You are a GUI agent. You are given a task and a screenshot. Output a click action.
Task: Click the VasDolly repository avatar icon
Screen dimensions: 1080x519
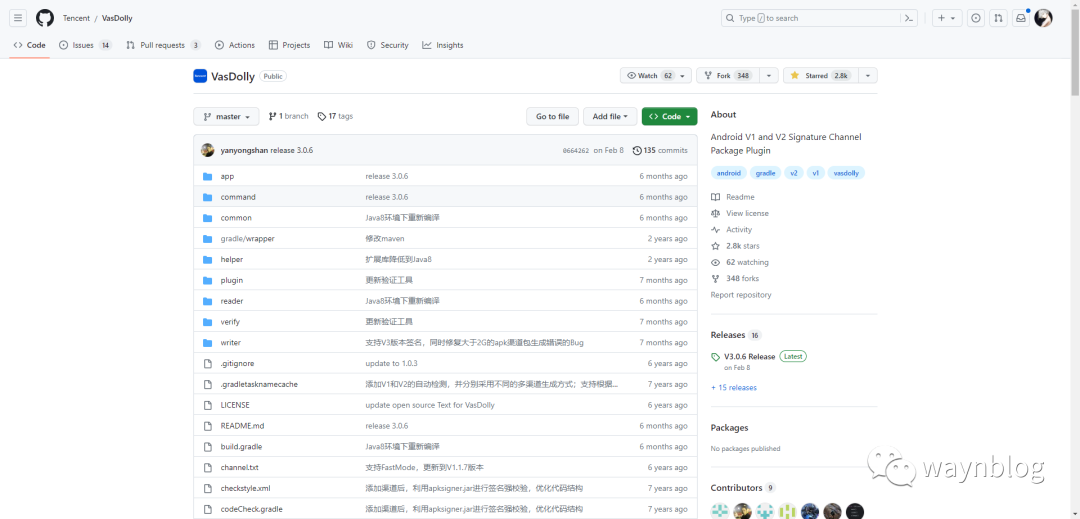(200, 76)
